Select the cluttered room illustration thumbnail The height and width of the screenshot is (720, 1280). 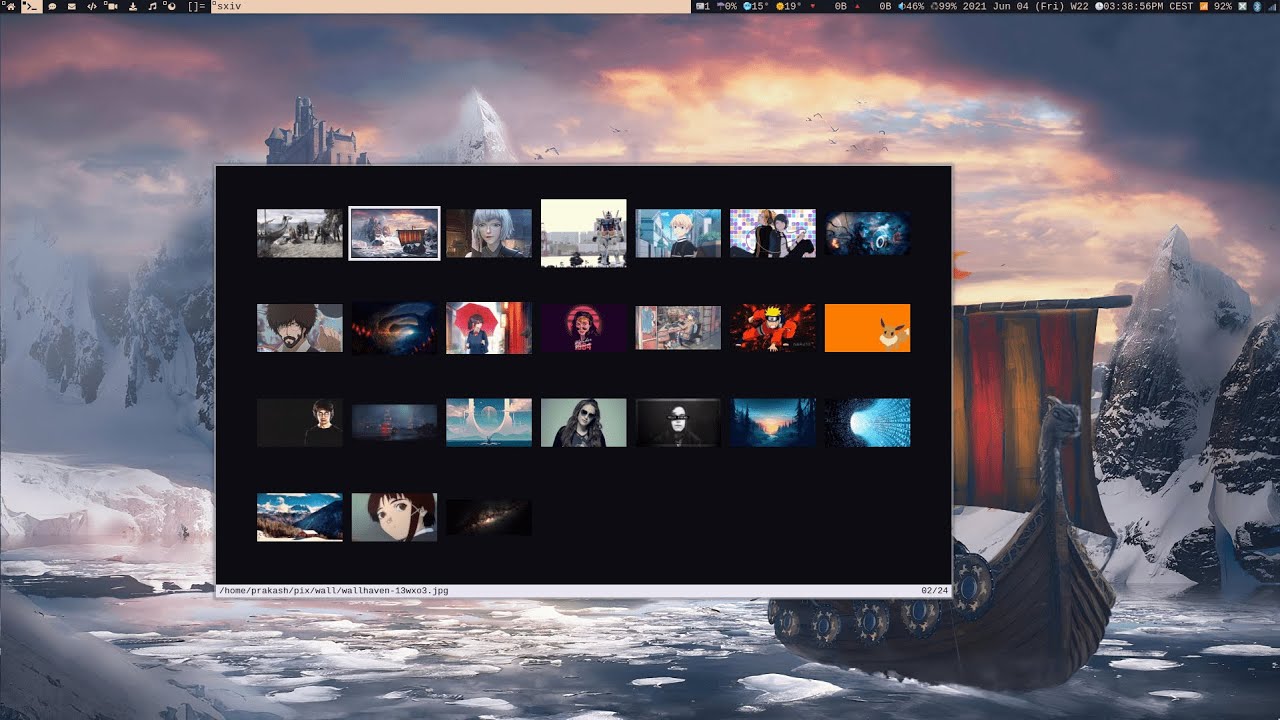pyautogui.click(x=678, y=328)
